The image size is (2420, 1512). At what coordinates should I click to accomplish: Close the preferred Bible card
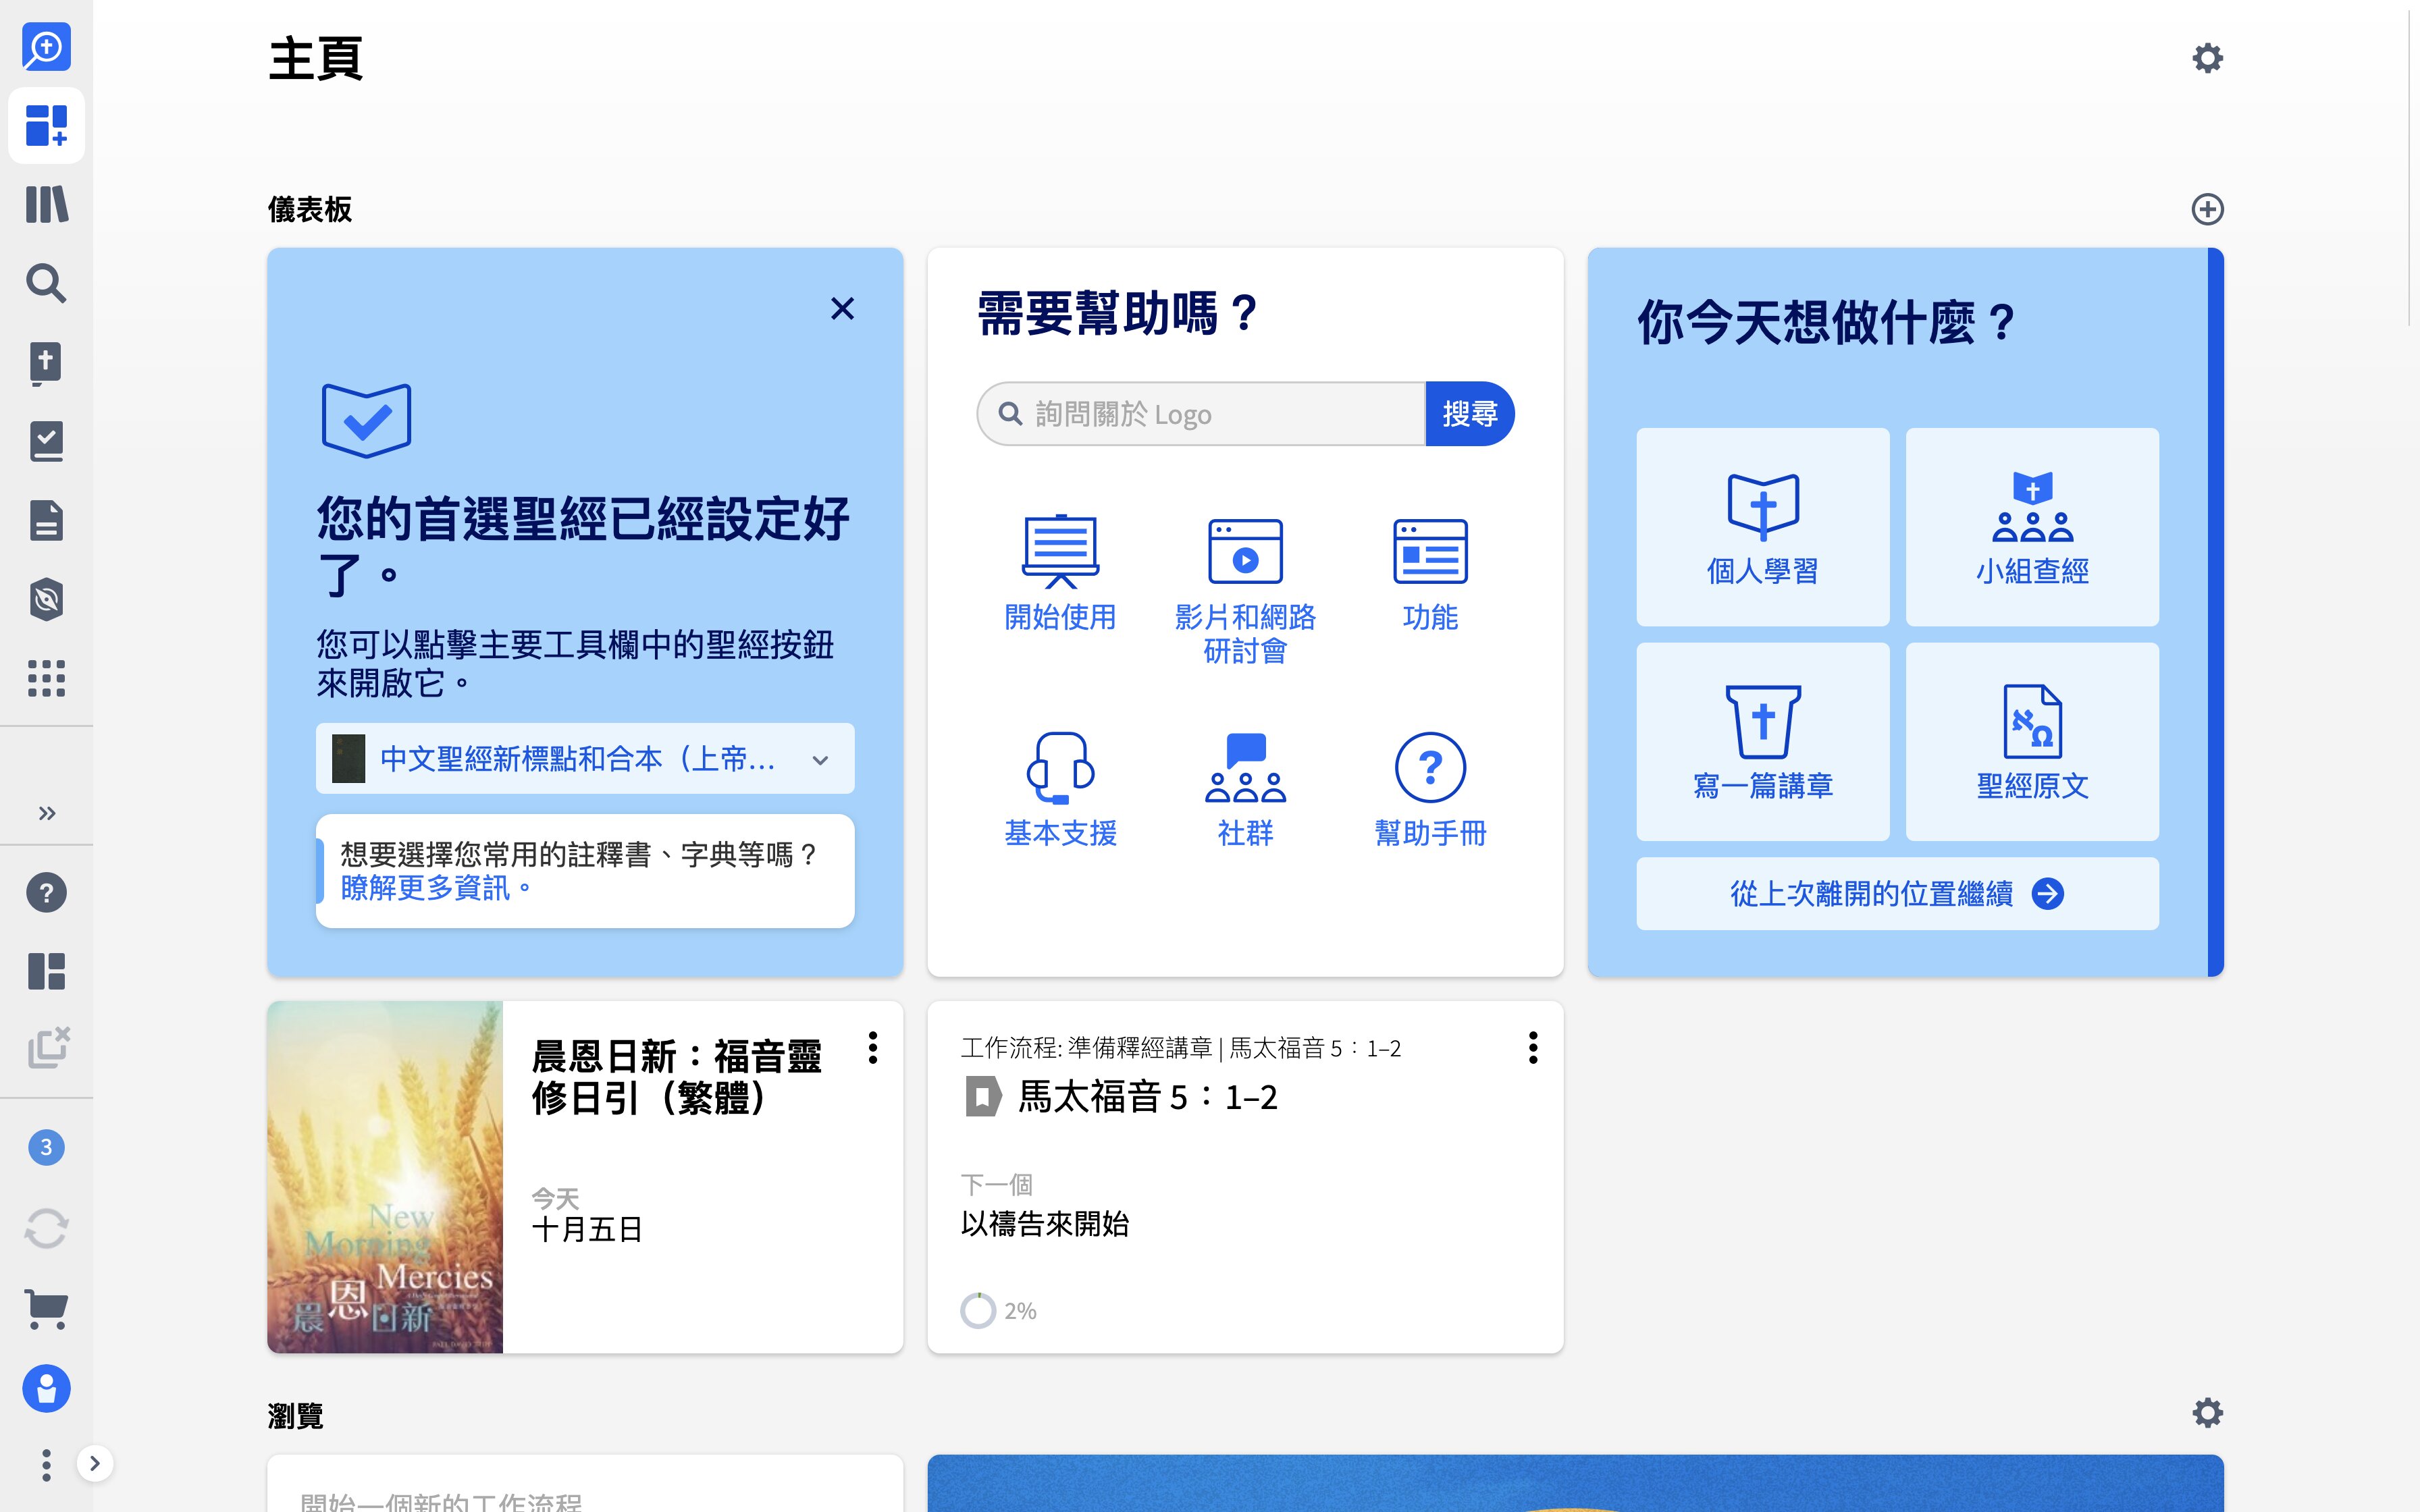click(x=842, y=308)
